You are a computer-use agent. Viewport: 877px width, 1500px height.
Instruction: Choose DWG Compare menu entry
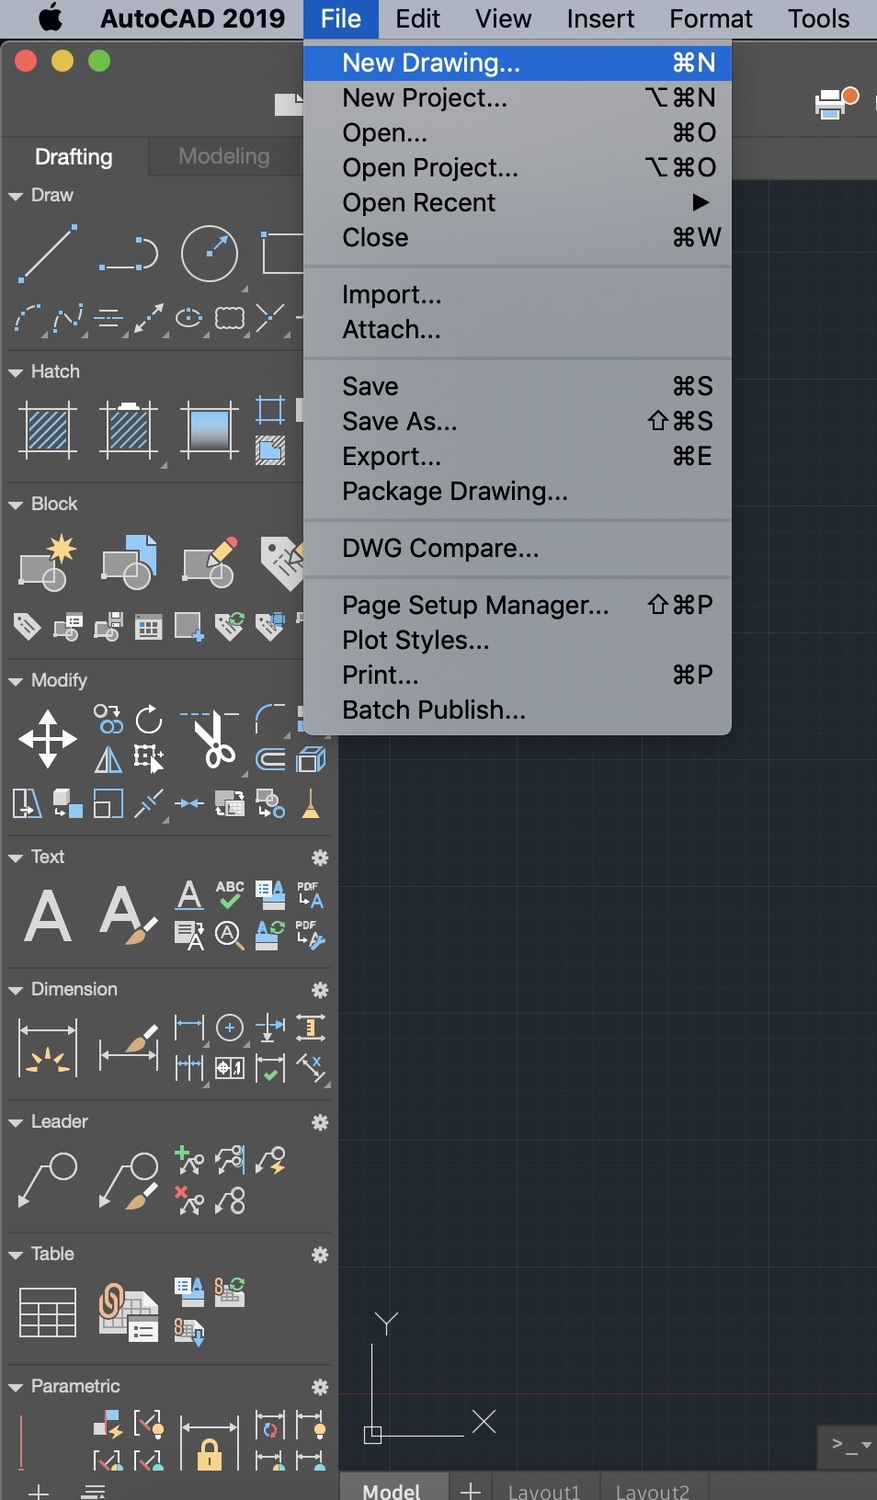point(517,549)
